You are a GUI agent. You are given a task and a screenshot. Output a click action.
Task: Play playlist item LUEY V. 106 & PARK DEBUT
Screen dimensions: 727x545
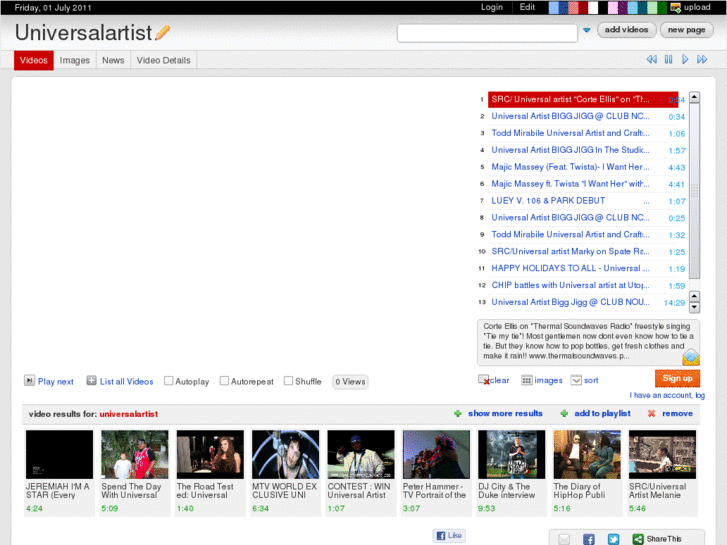tap(583, 201)
